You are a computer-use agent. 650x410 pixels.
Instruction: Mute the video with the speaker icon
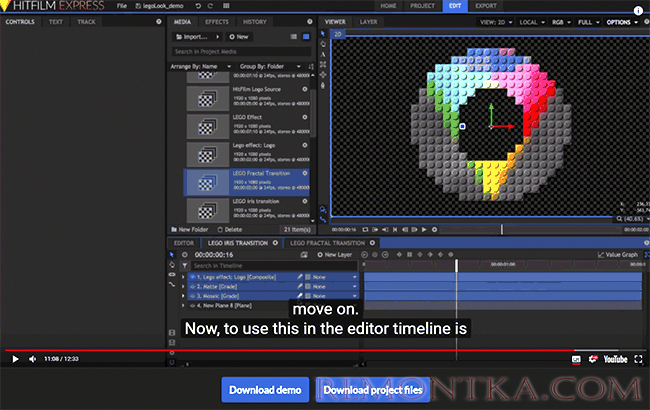pos(30,359)
